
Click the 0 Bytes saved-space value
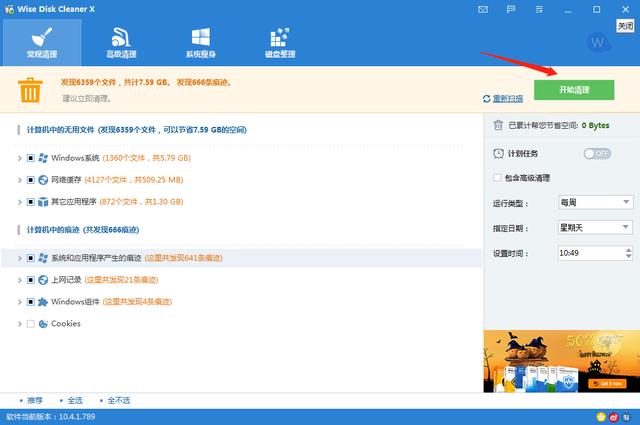[x=596, y=125]
